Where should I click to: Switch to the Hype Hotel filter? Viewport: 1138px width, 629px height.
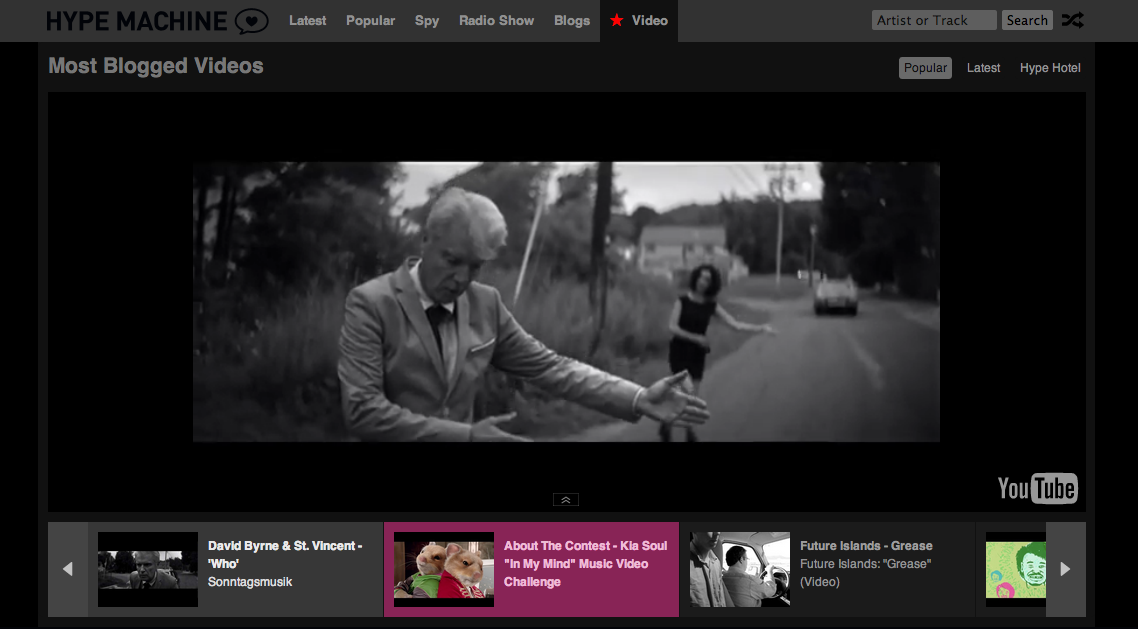[1050, 67]
